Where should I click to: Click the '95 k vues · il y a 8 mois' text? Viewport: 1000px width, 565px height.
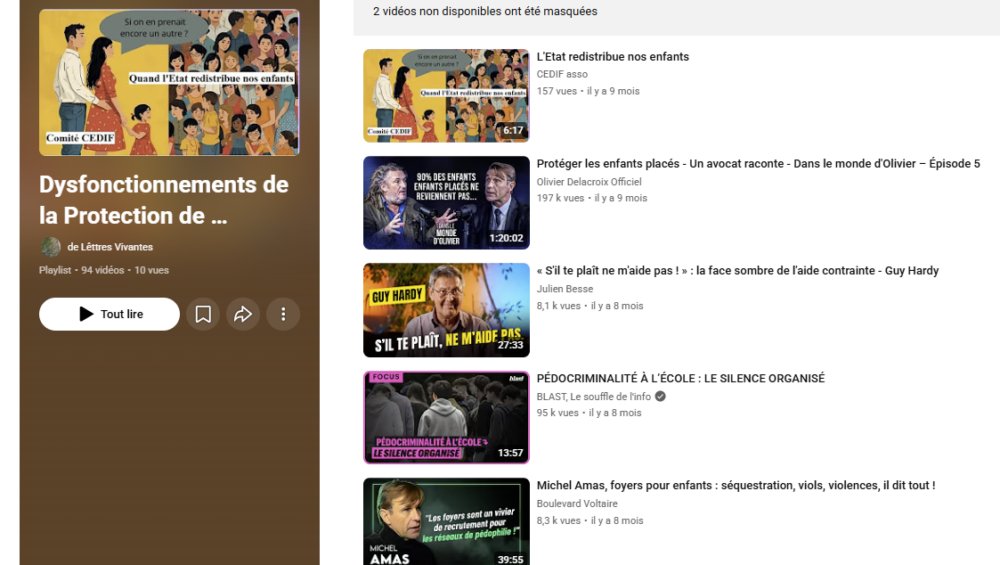coord(589,413)
